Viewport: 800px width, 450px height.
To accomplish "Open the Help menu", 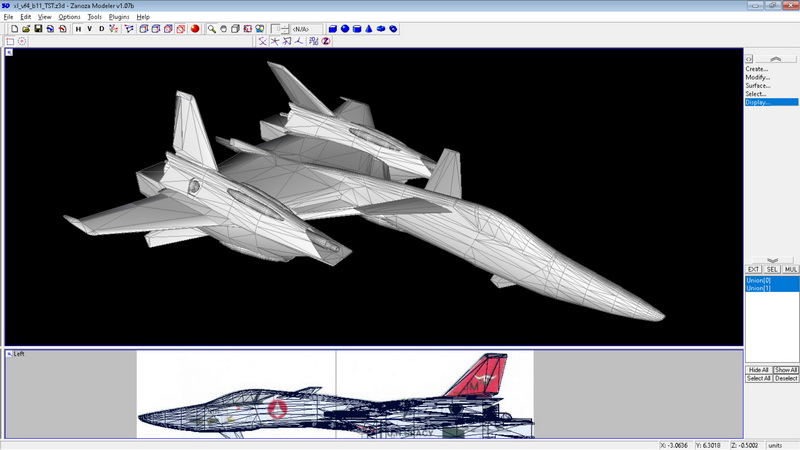I will coord(143,17).
